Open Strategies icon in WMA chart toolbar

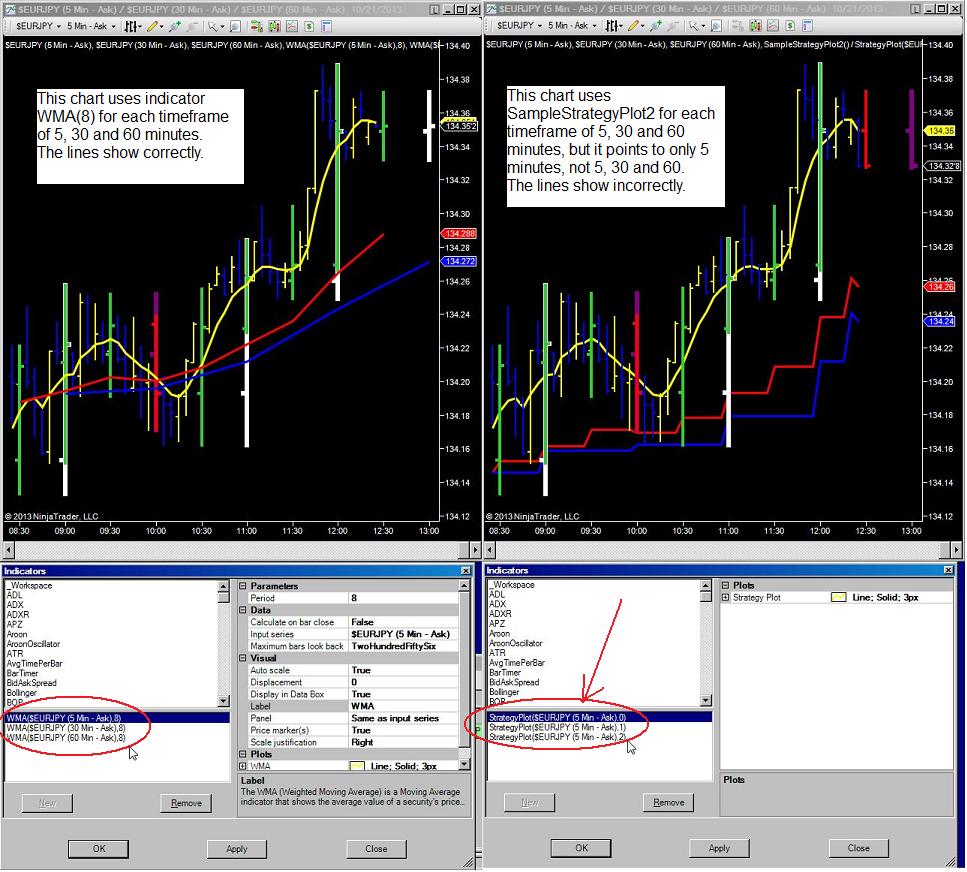(x=309, y=27)
